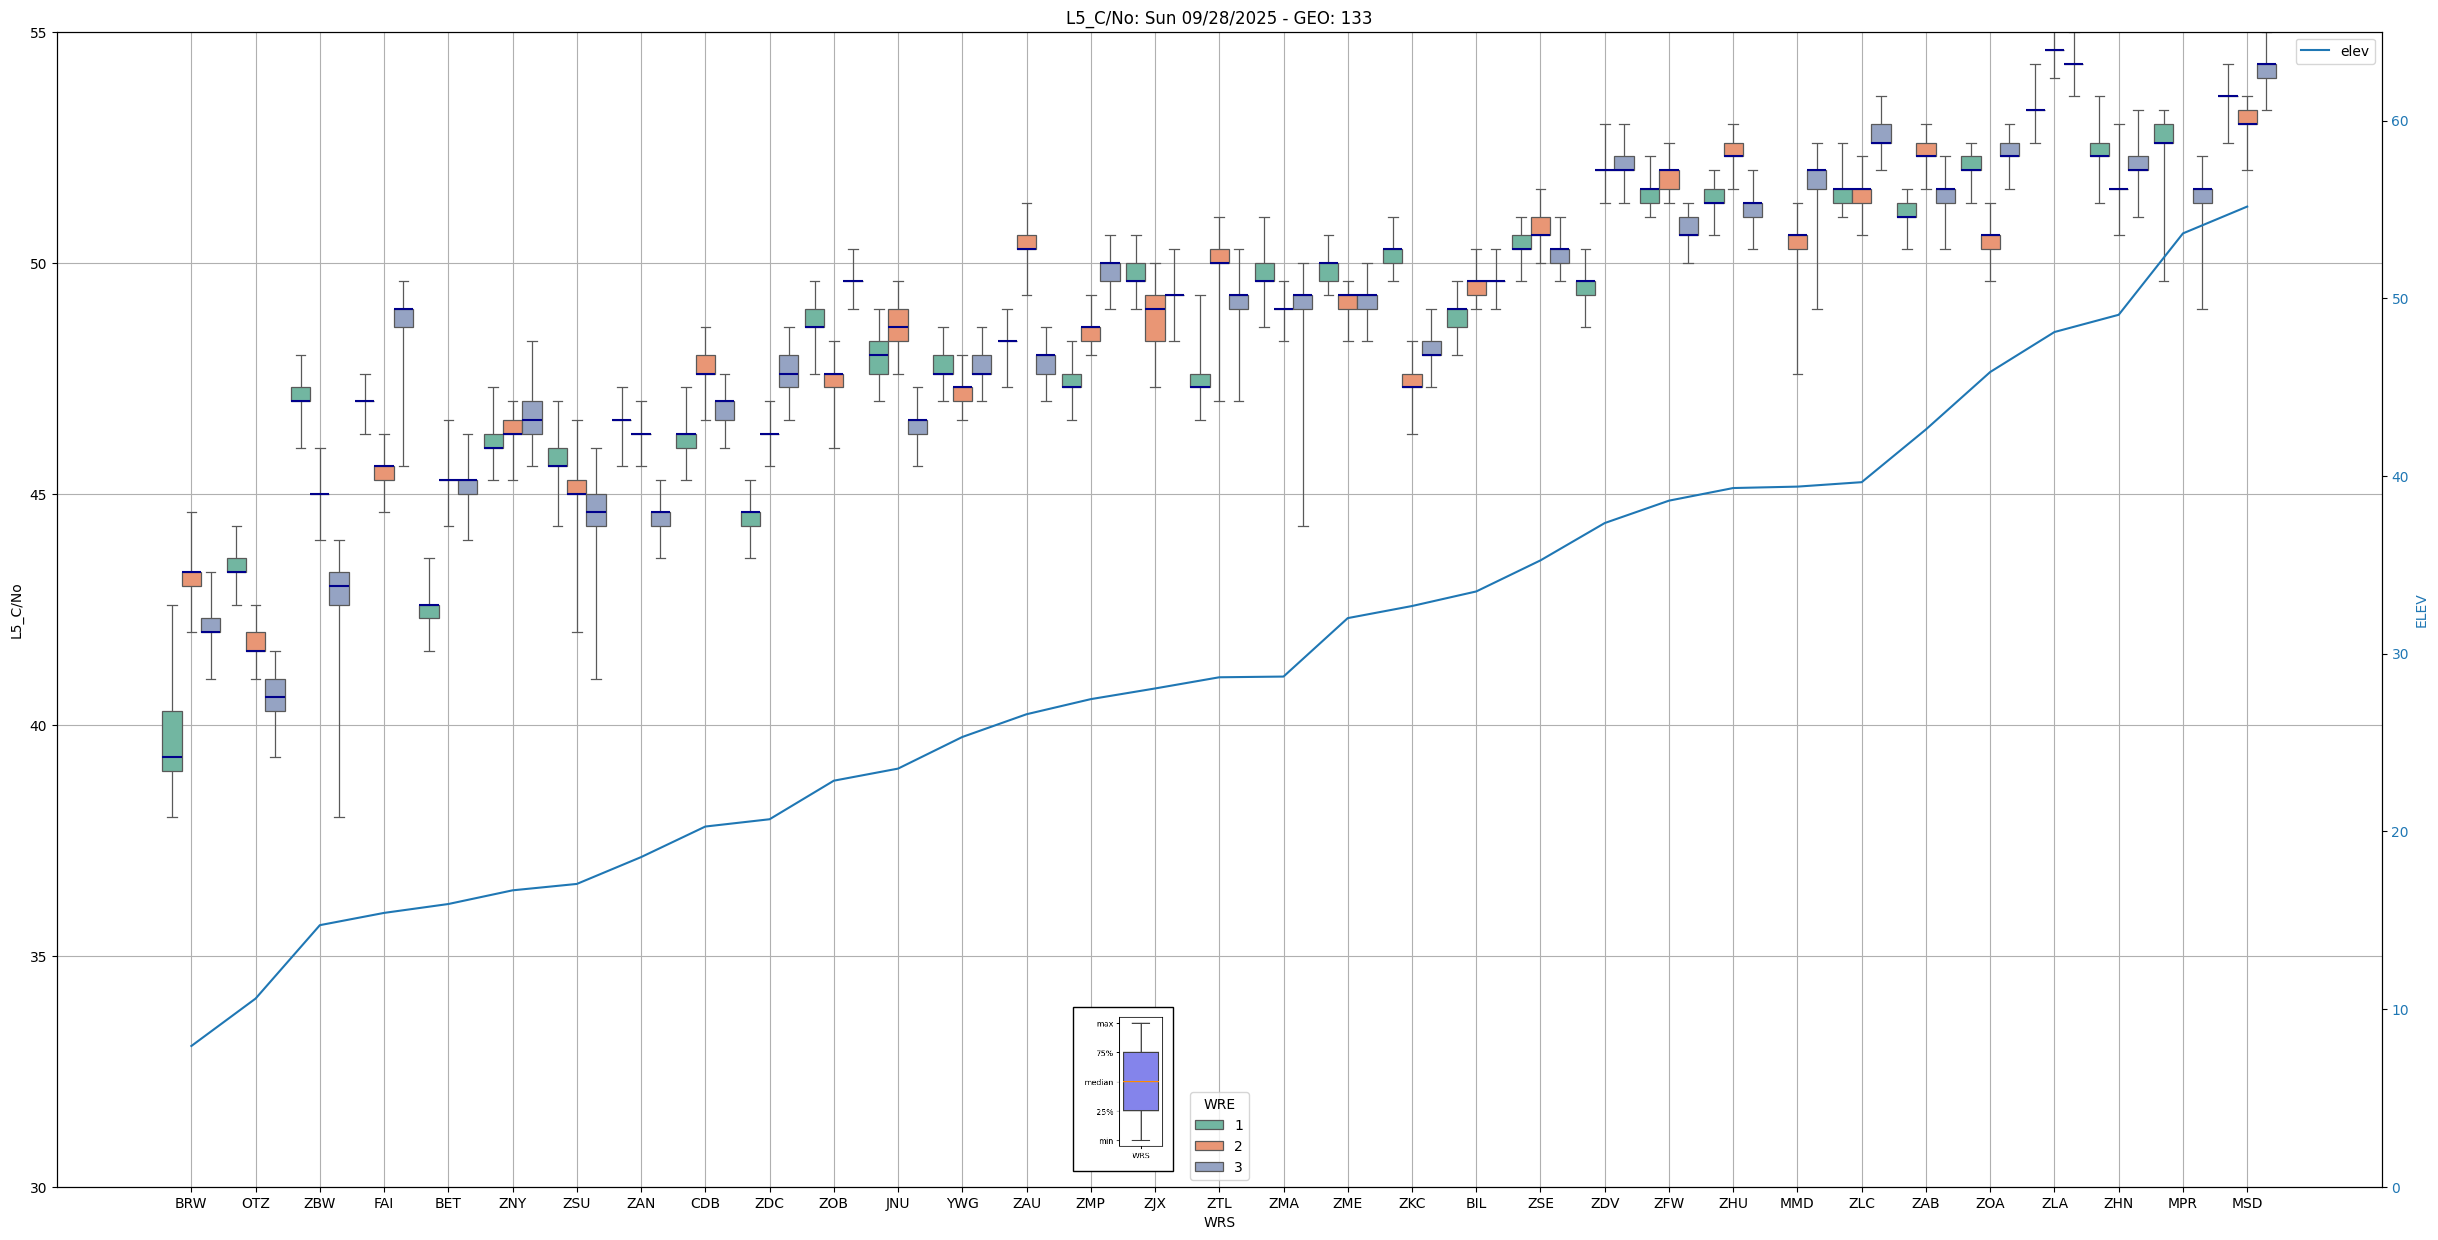The image size is (2438, 1240).
Task: Click the L5_C/No y-axis title
Action: 16,611
